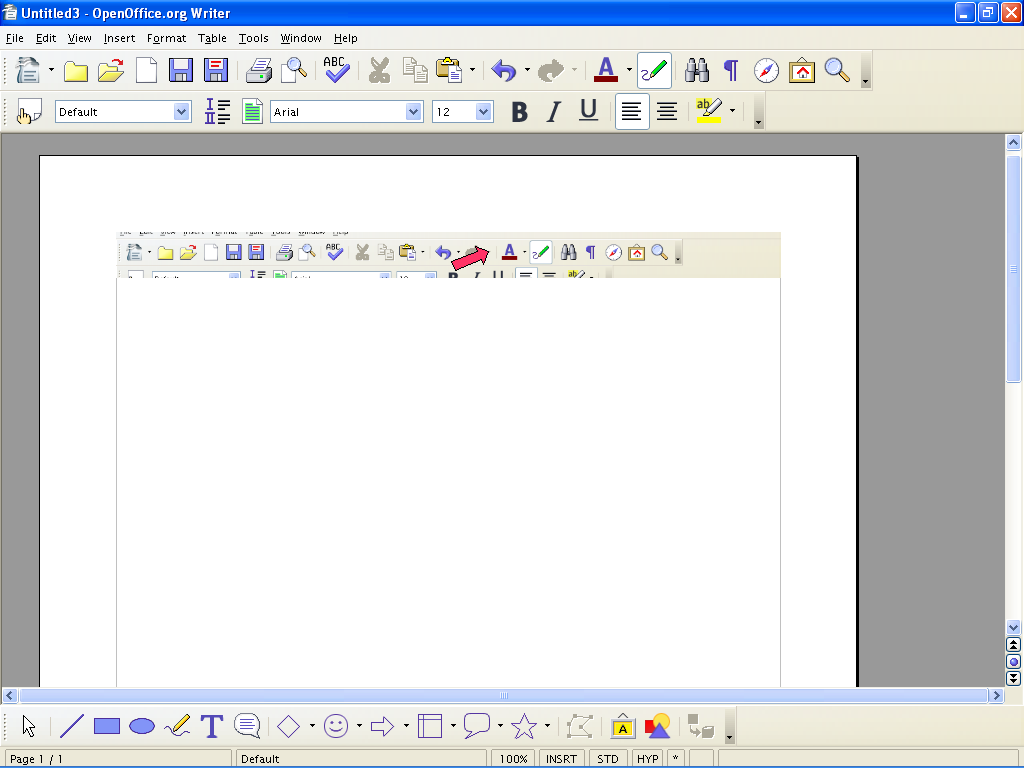Click the New document icon
The width and height of the screenshot is (1024, 768).
click(27, 70)
